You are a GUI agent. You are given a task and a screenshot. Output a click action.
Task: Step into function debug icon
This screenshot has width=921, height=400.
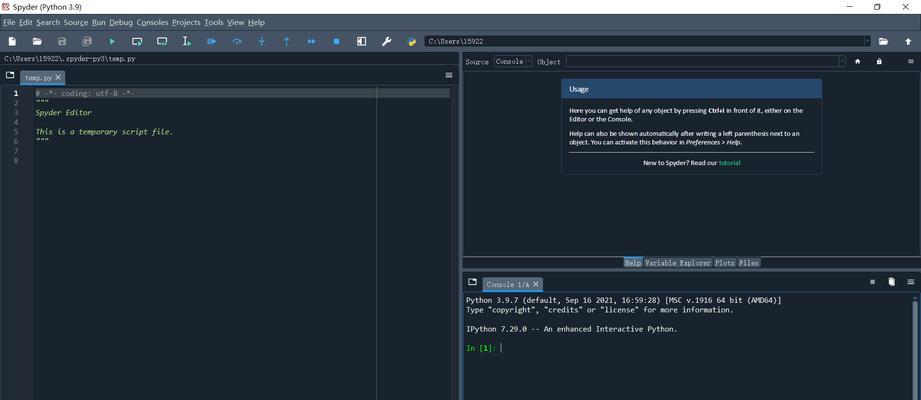[x=262, y=42]
